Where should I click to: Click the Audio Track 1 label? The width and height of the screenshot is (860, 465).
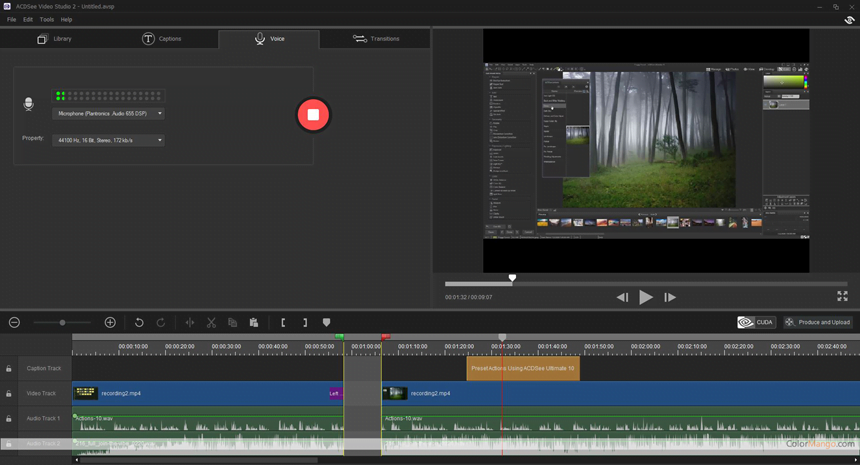click(x=43, y=418)
